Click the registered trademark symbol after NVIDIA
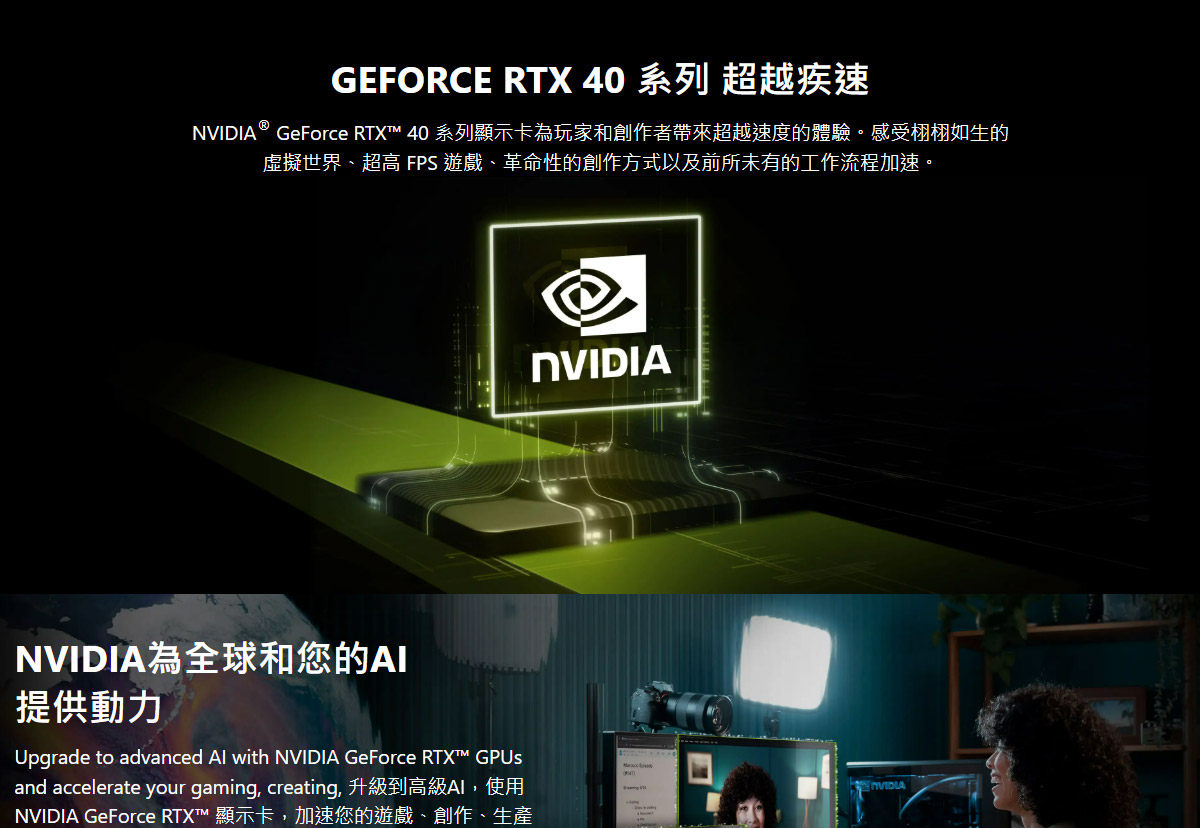 [x=264, y=125]
